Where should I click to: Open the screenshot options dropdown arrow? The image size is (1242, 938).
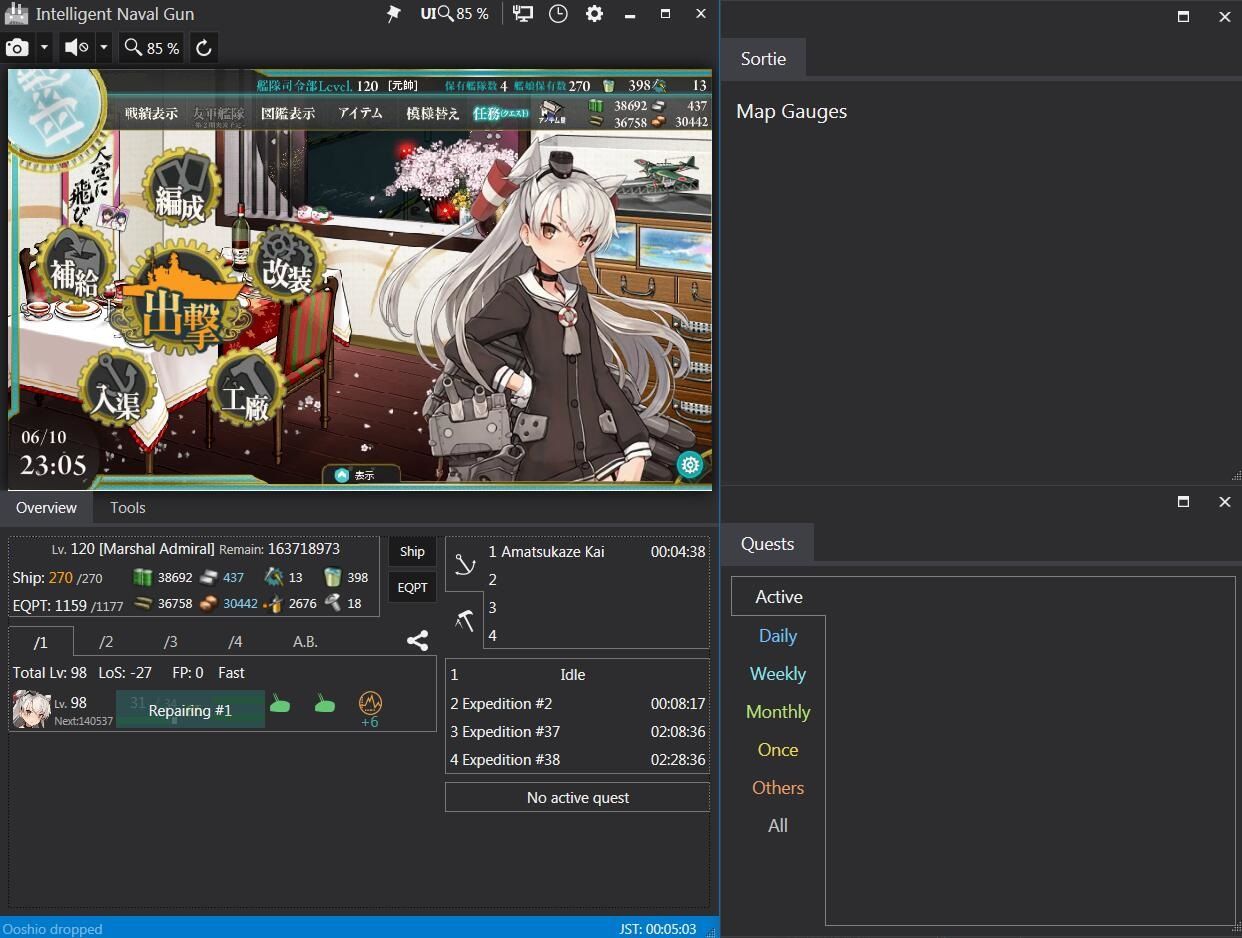(44, 47)
